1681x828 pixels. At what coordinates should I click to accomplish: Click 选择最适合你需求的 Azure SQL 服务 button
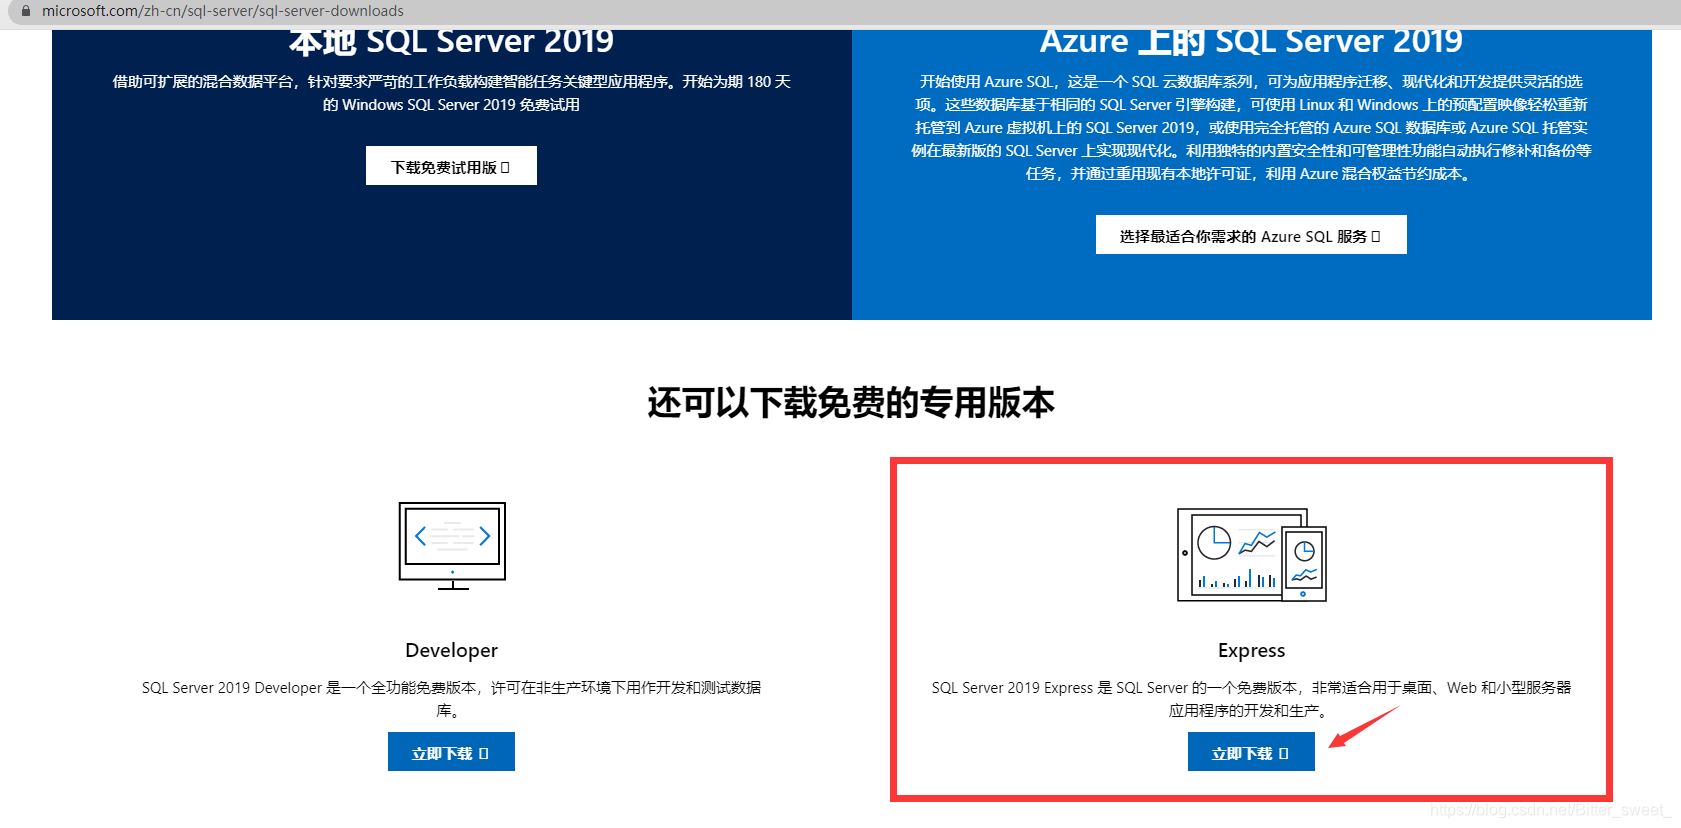[x=1251, y=235]
